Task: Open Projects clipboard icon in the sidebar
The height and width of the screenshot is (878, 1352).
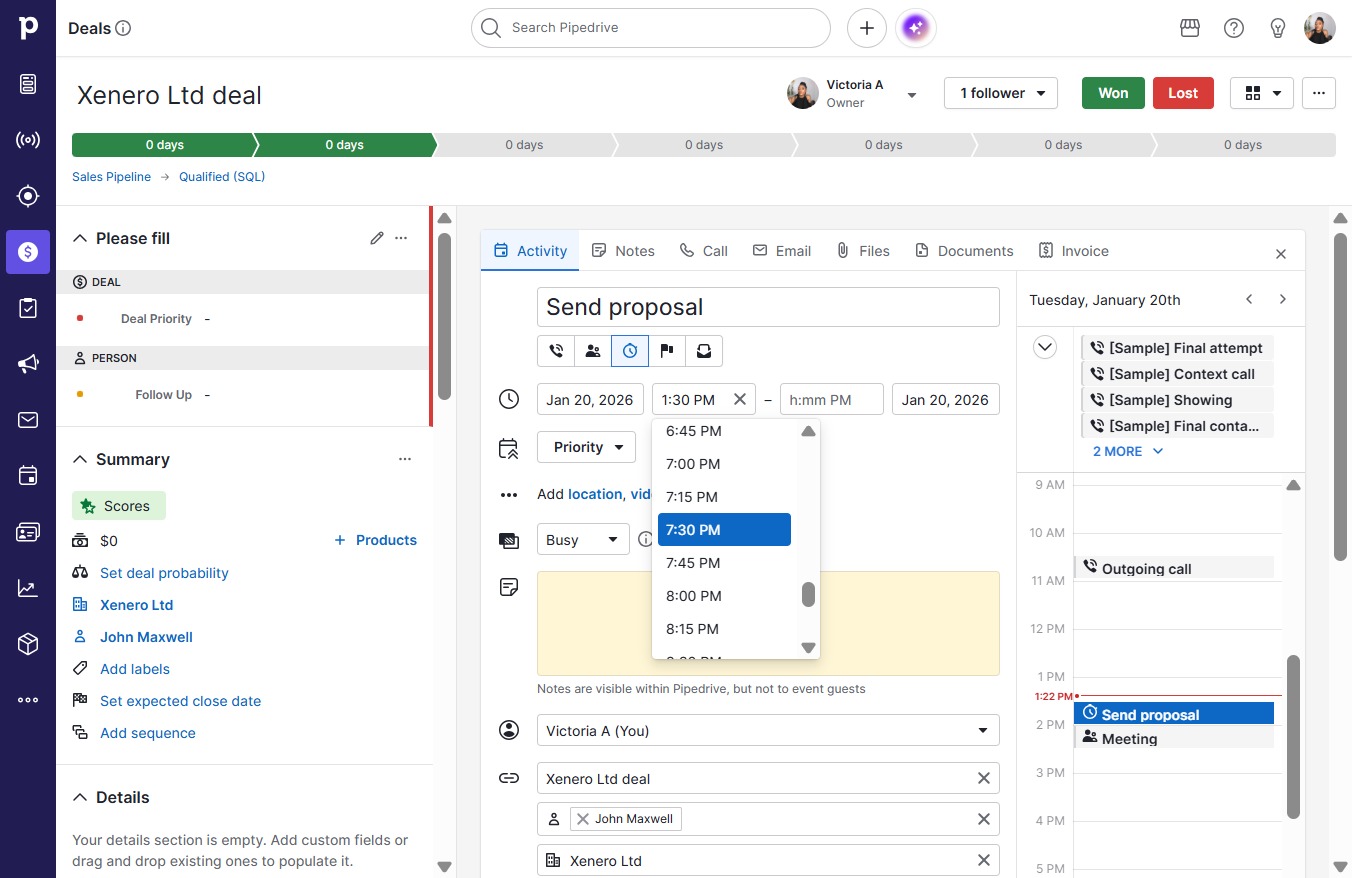Action: 28,308
